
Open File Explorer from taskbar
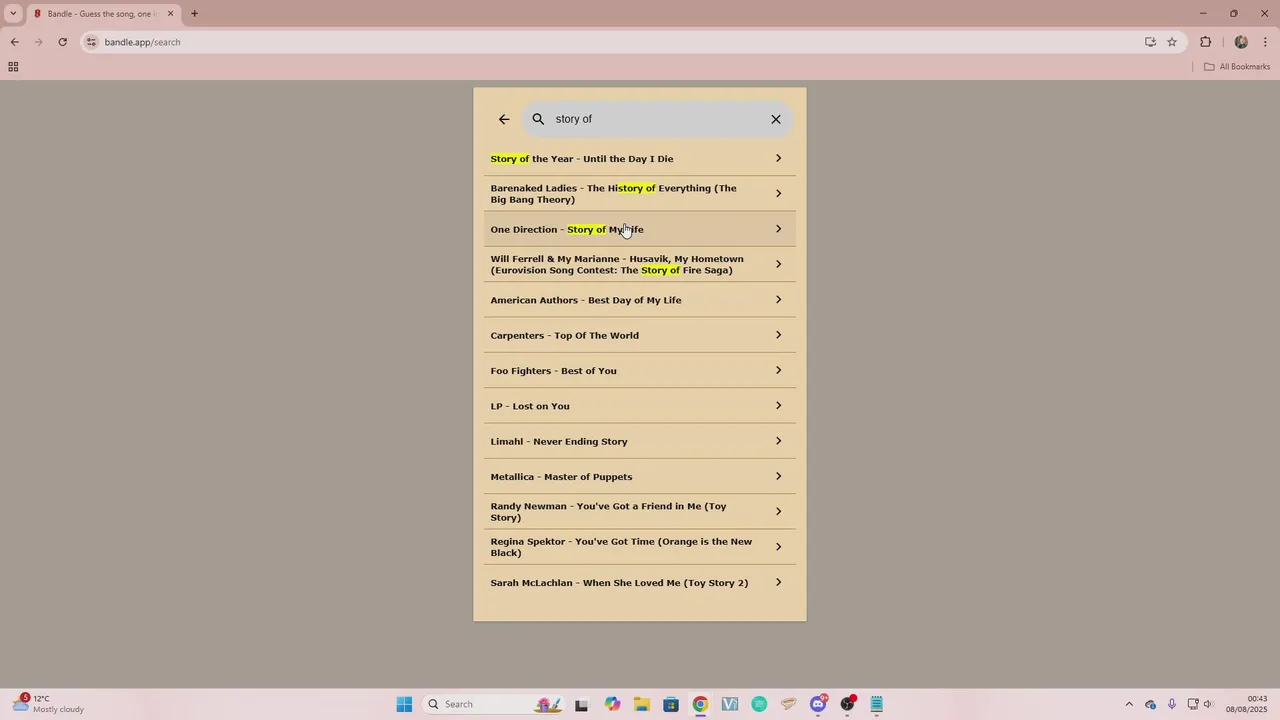tap(641, 704)
